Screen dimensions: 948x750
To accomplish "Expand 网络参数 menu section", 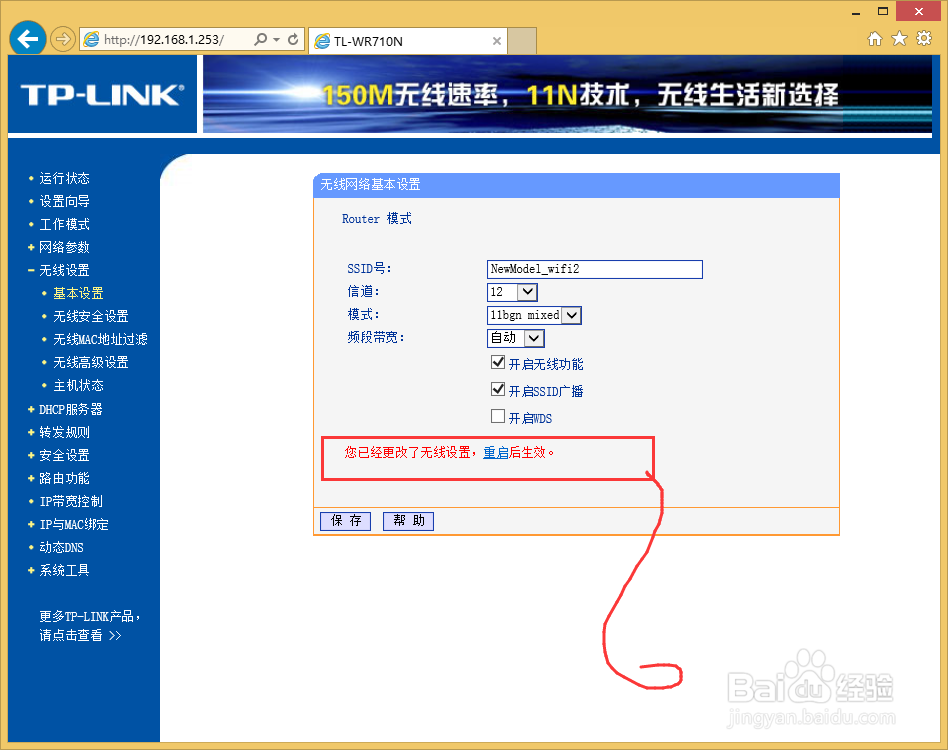I will pos(64,247).
